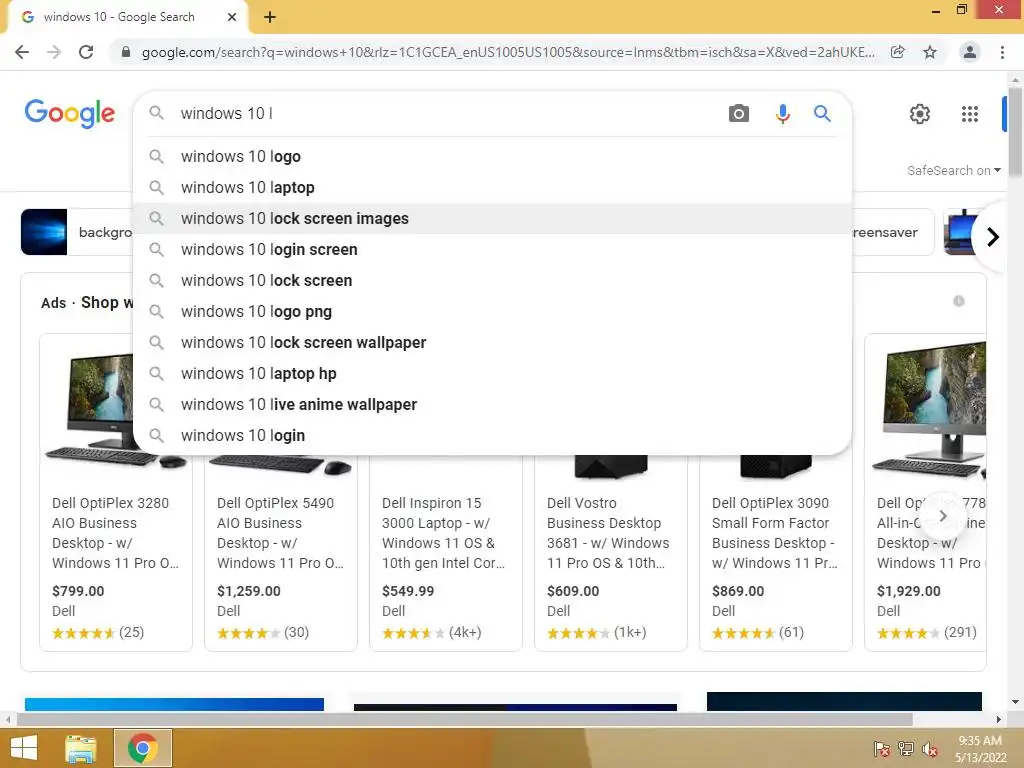The image size is (1024, 768).
Task: Select suggestion windows 10 laptop
Action: tap(492, 187)
